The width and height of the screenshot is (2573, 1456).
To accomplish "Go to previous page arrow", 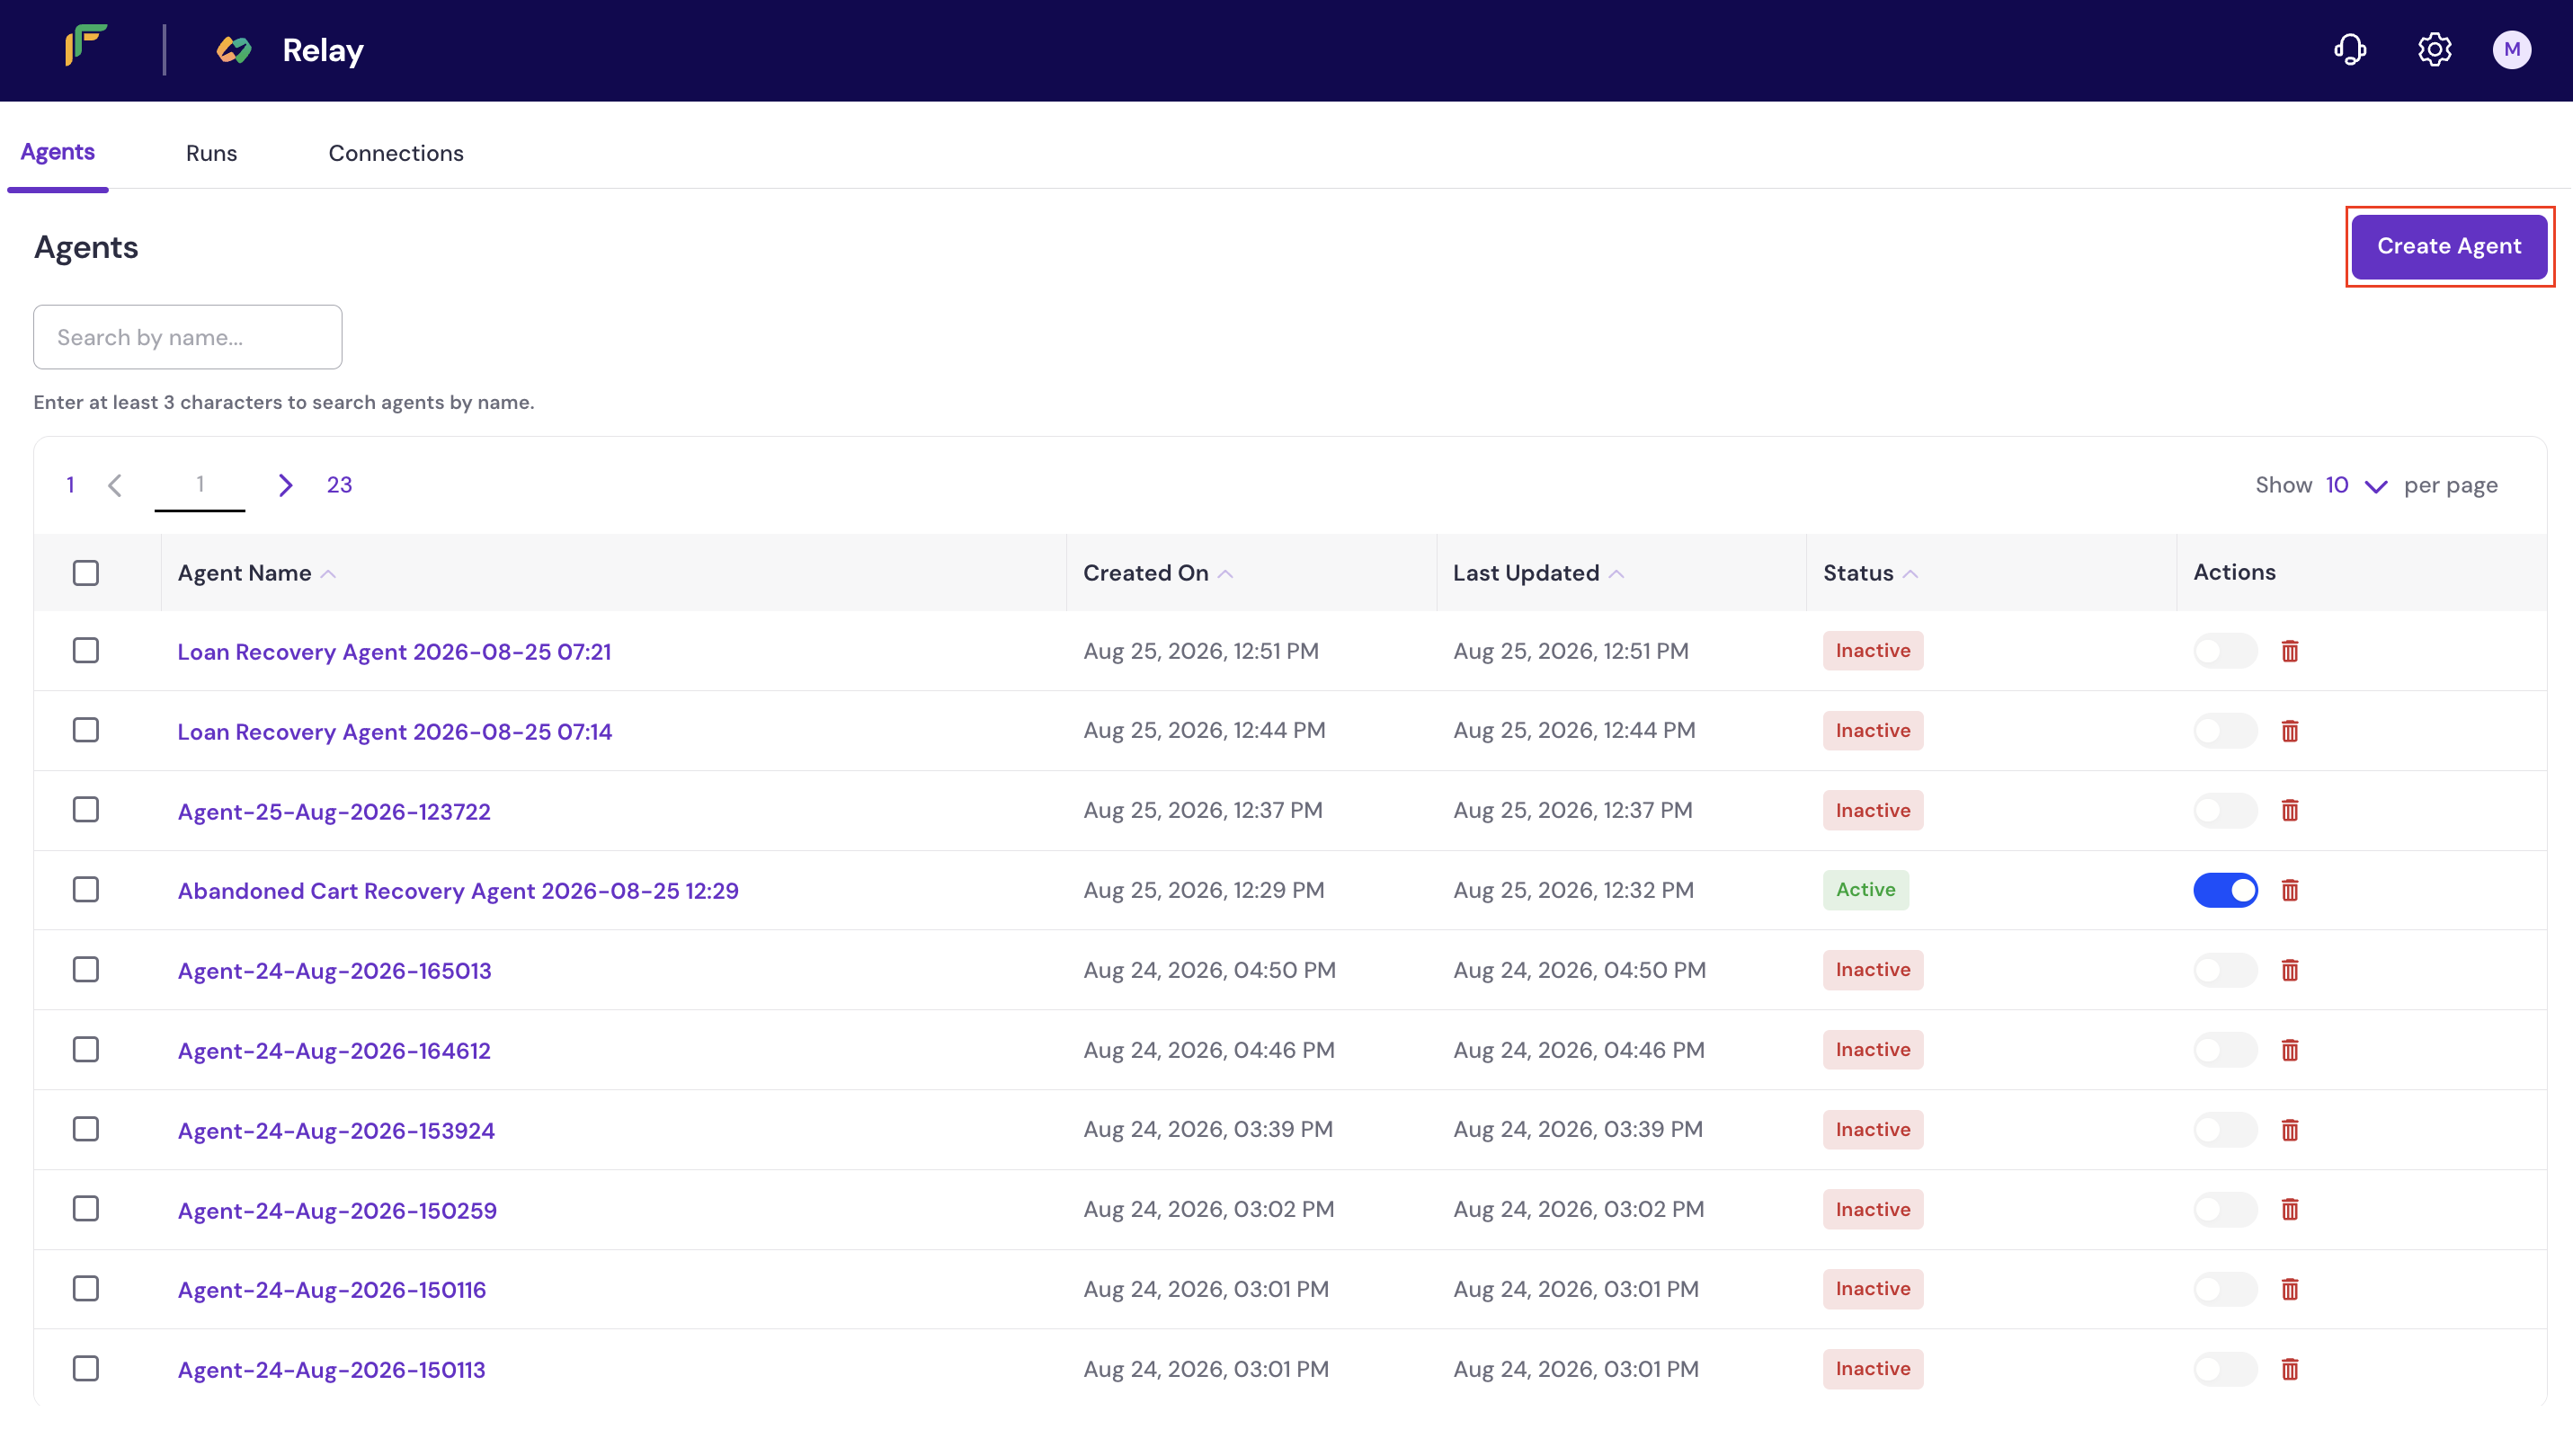I will tap(115, 485).
